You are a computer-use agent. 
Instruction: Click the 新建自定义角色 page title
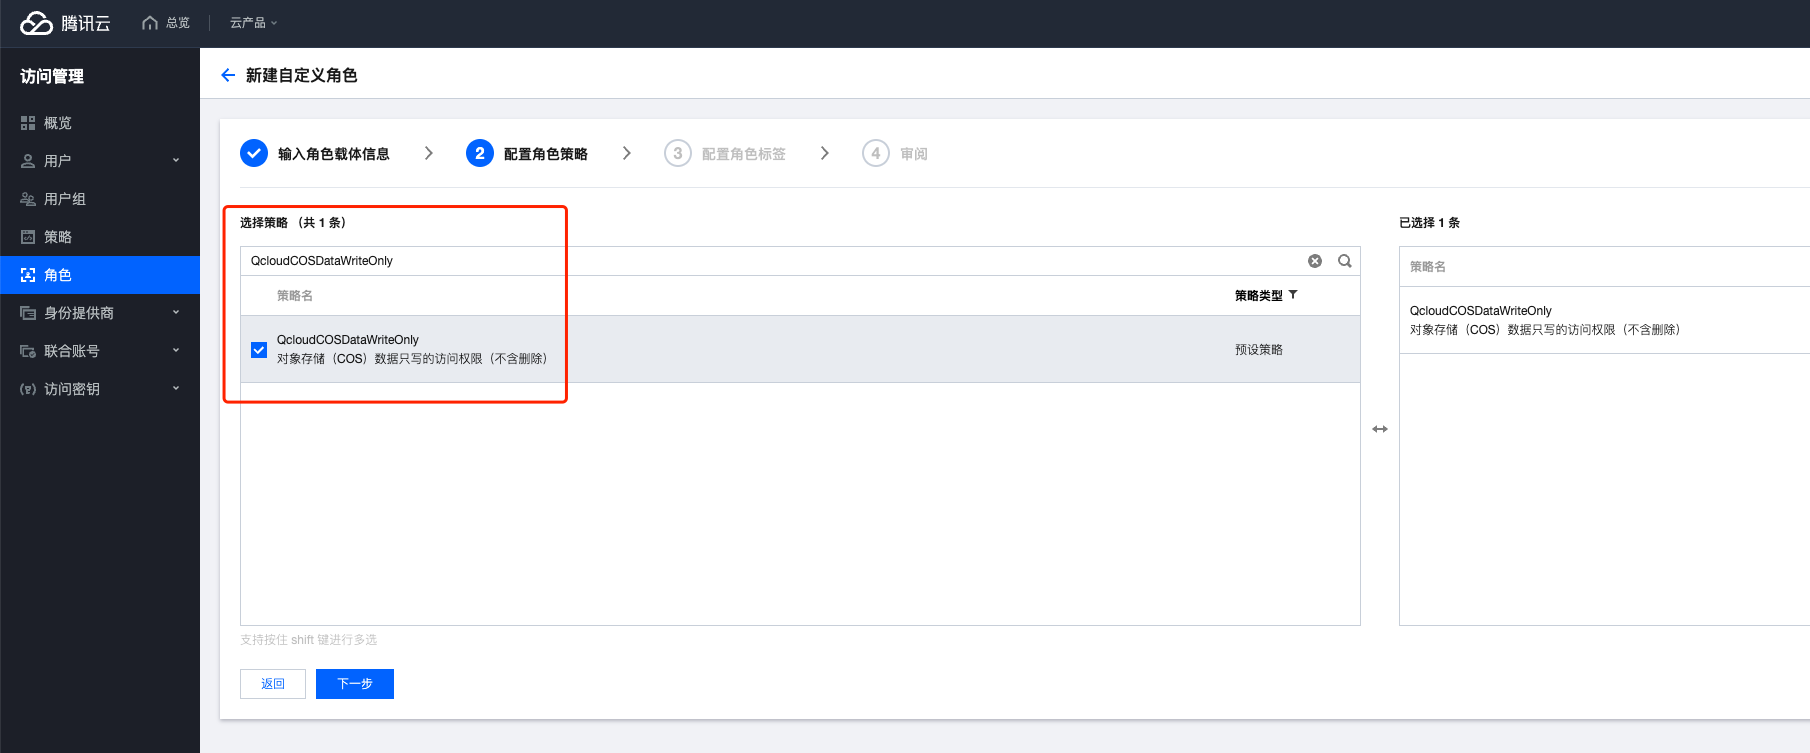point(302,75)
